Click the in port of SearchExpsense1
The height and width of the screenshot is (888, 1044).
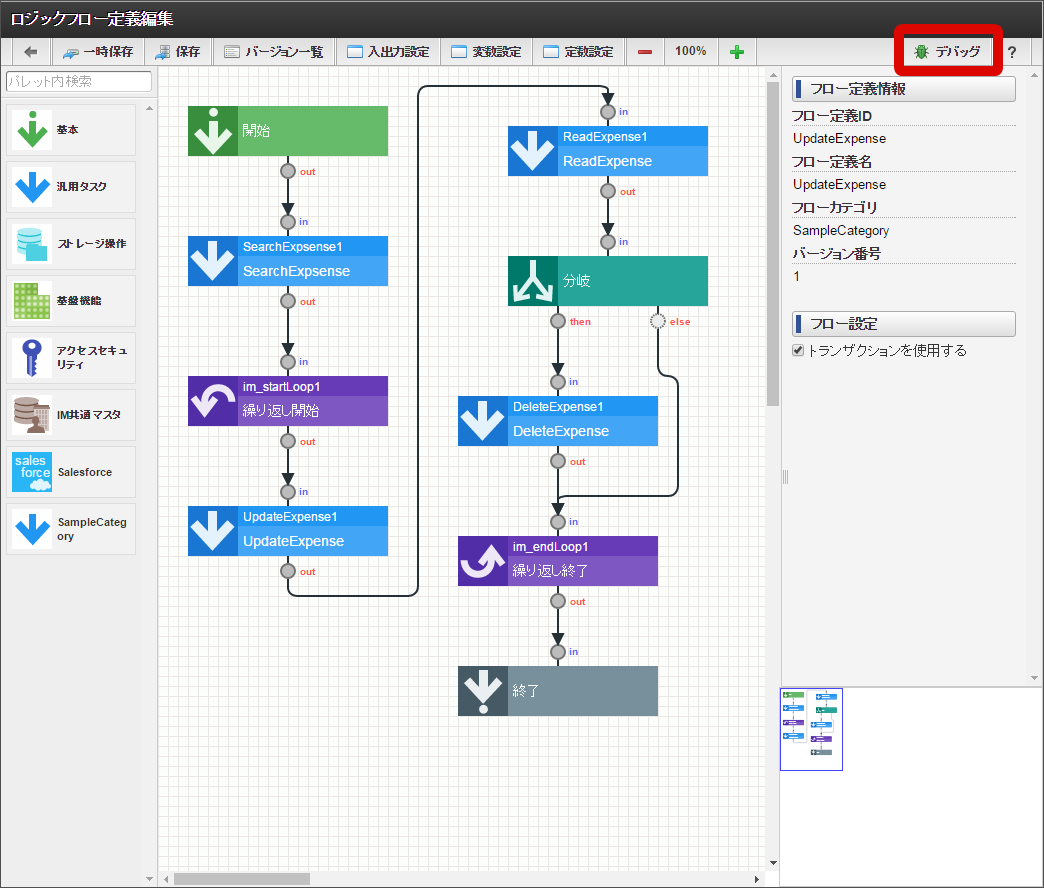click(288, 222)
